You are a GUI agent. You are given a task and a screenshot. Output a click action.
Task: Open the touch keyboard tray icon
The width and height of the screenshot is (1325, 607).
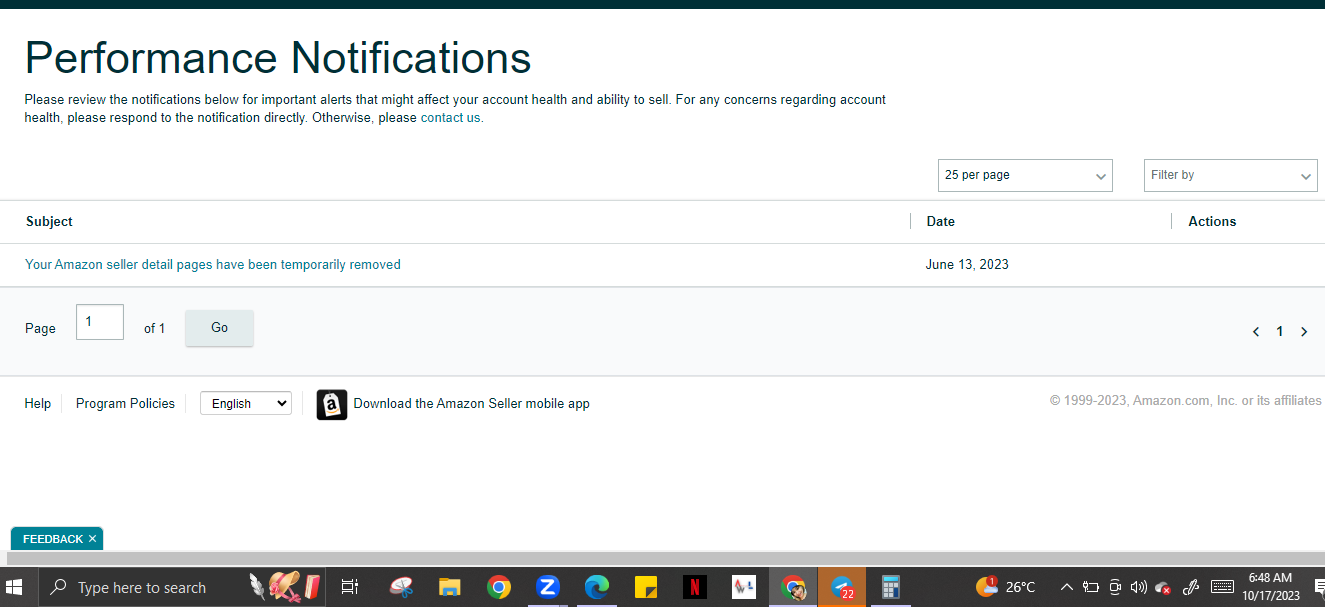1222,587
